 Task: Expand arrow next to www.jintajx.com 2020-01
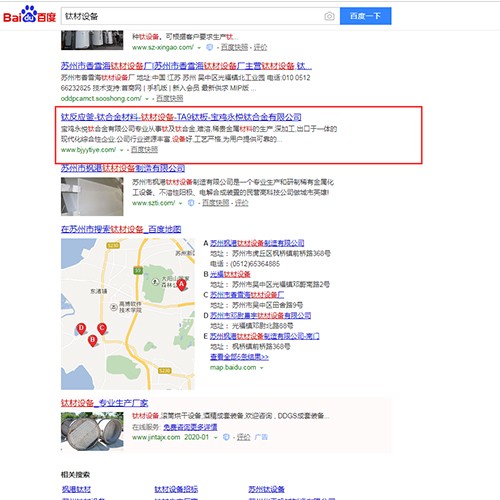216,437
